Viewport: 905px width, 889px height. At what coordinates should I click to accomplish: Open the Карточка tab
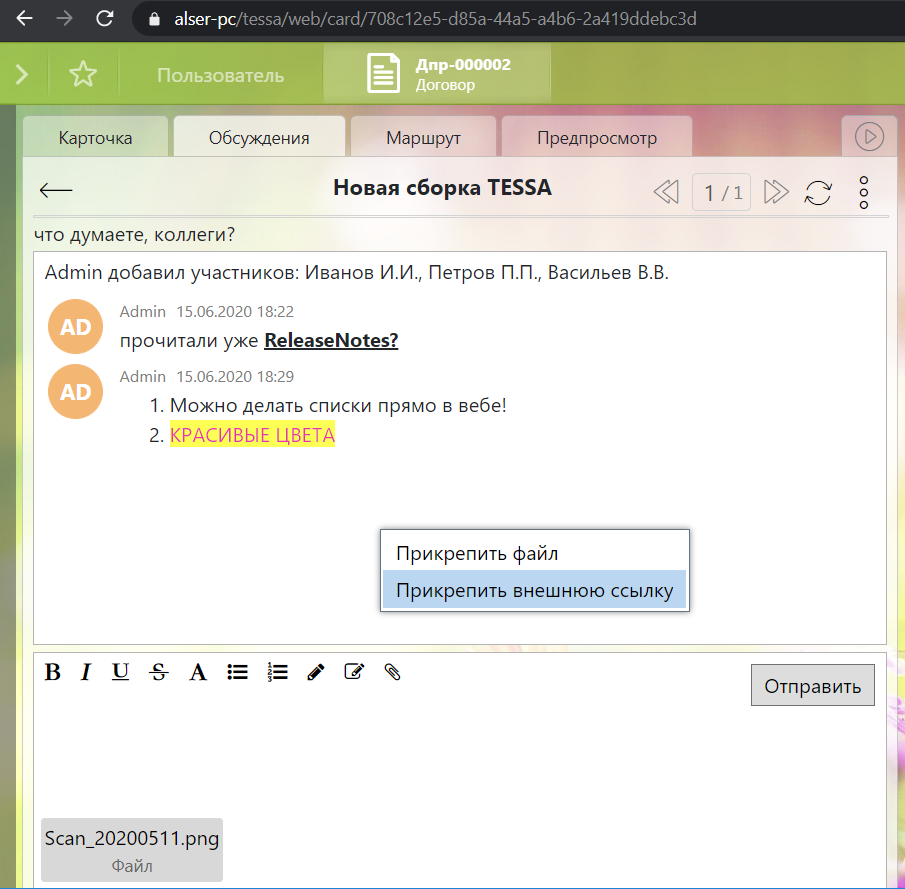95,137
